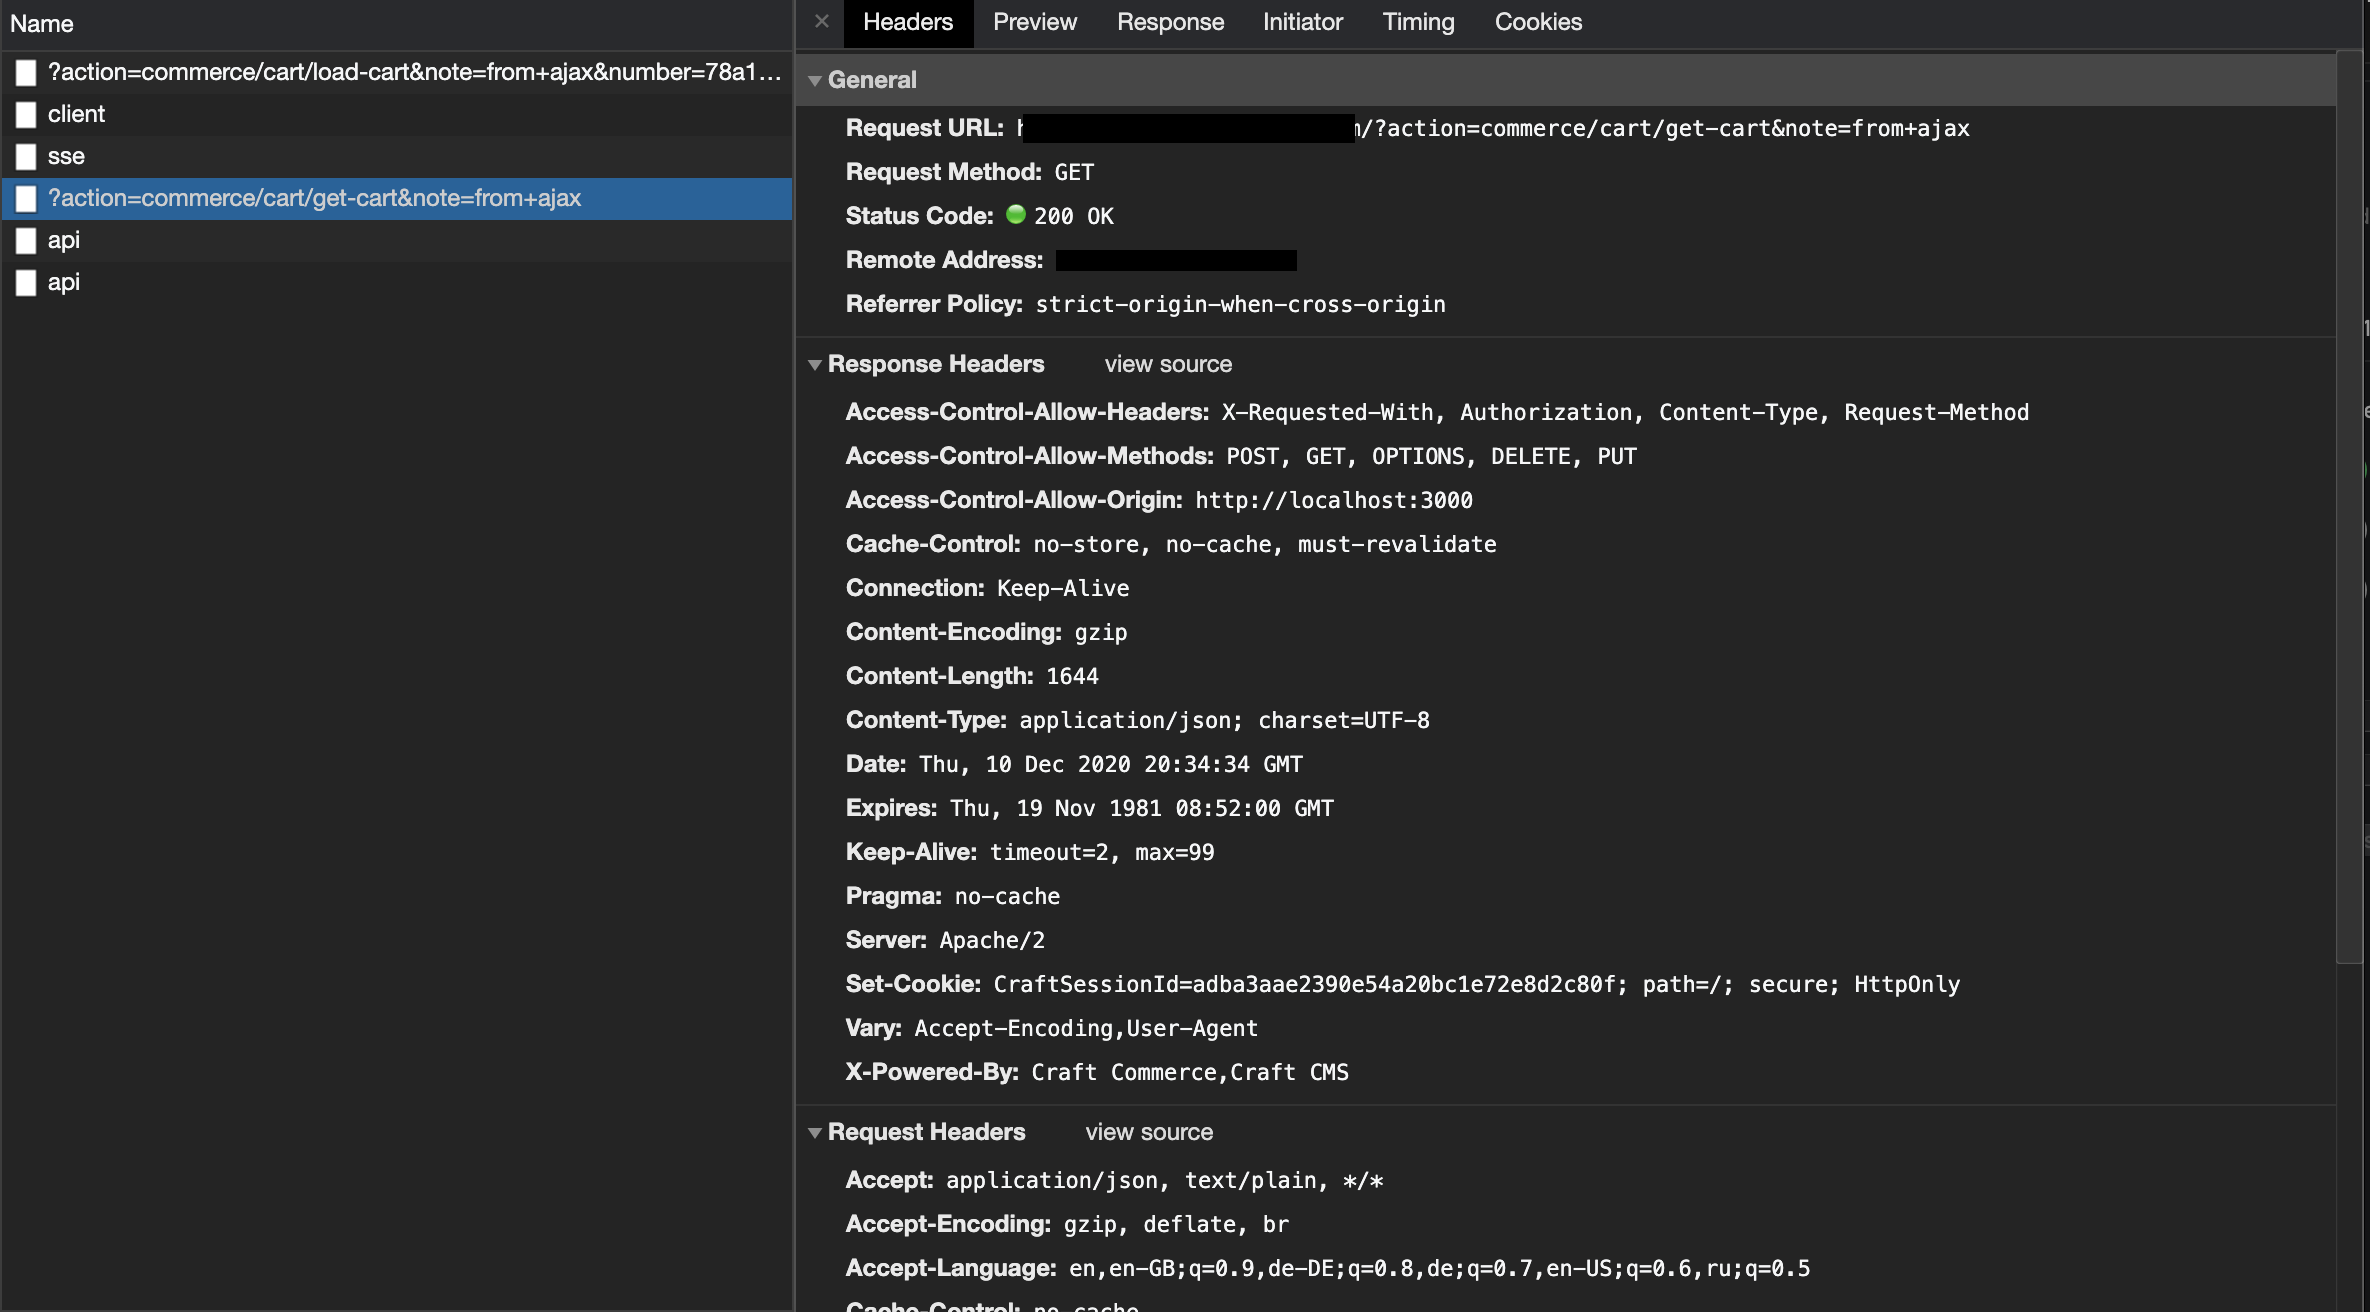This screenshot has width=2370, height=1312.
Task: Click the Date header value
Action: tap(1111, 764)
